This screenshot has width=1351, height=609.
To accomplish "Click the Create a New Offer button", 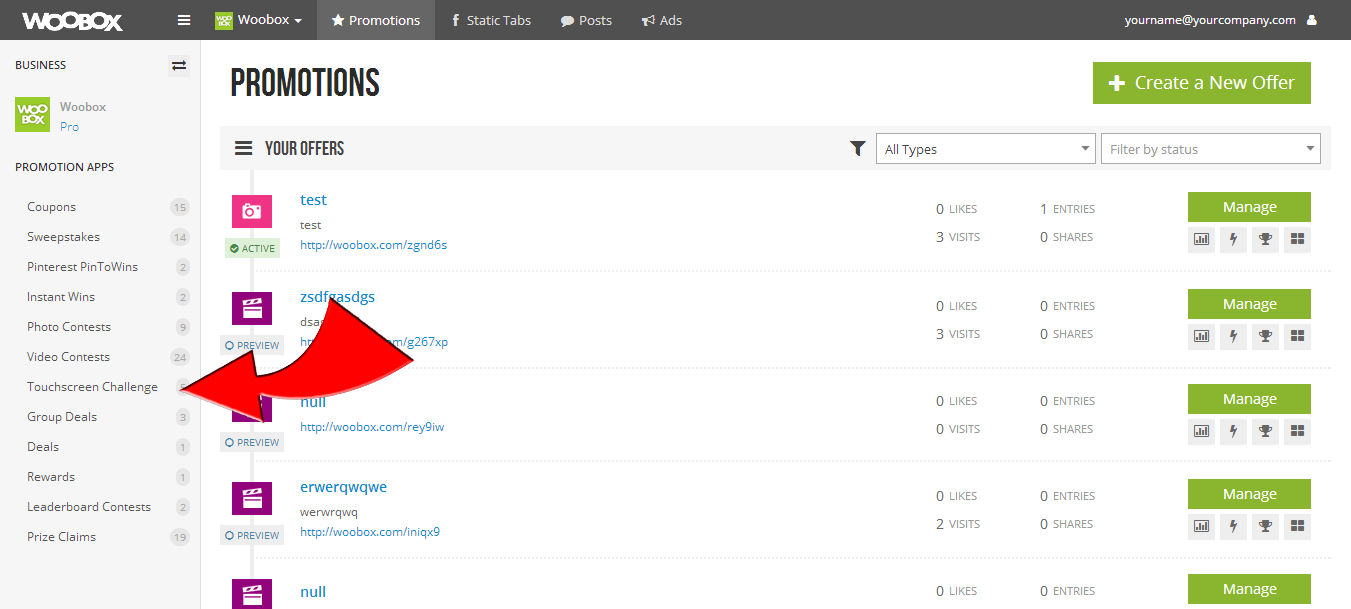I will pos(1202,83).
